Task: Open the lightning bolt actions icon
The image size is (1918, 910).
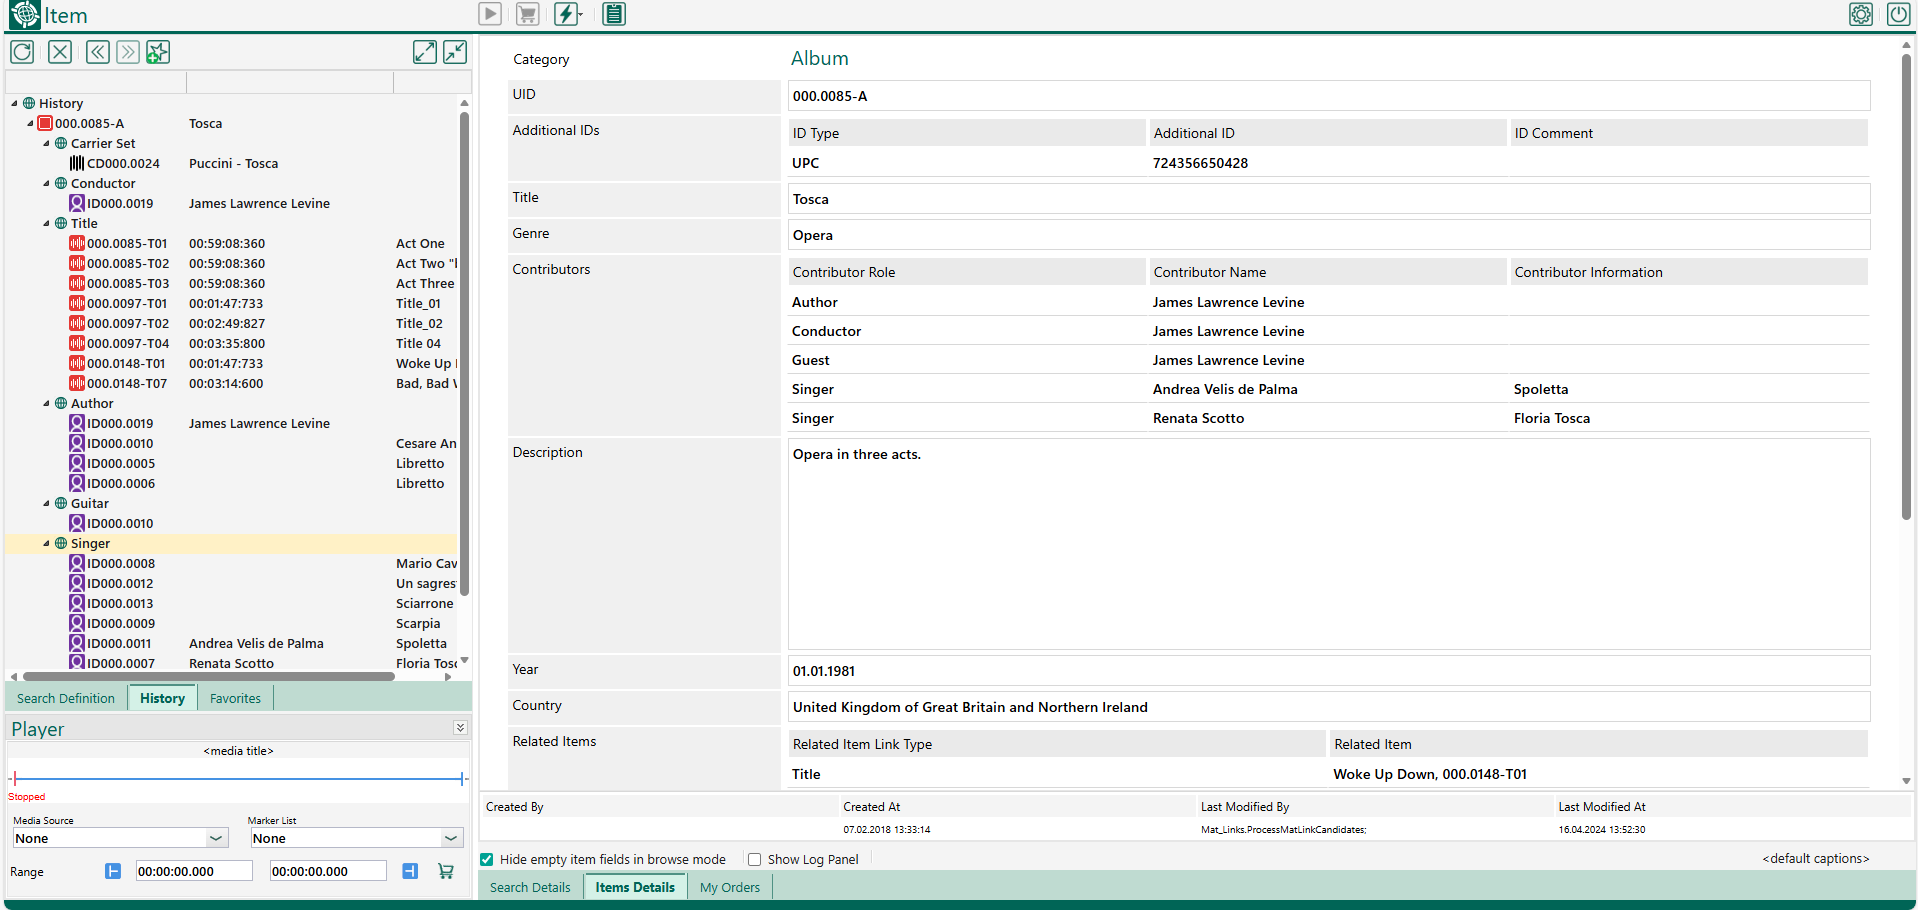Action: (567, 14)
